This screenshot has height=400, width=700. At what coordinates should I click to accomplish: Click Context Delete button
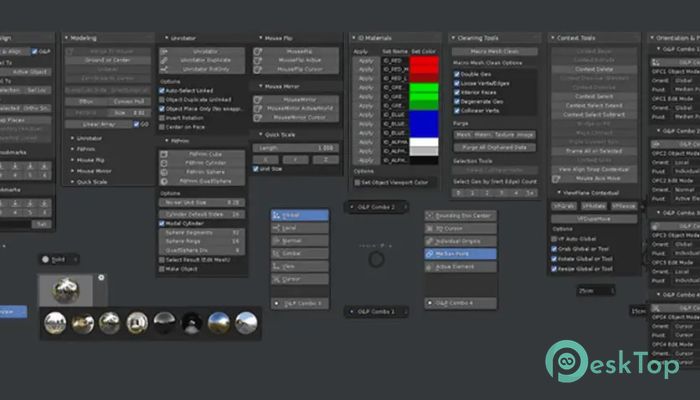point(594,69)
